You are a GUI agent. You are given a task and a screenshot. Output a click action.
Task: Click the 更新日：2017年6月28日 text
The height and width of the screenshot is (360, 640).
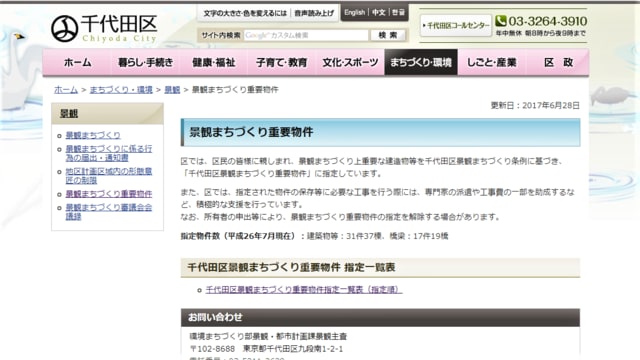point(535,105)
